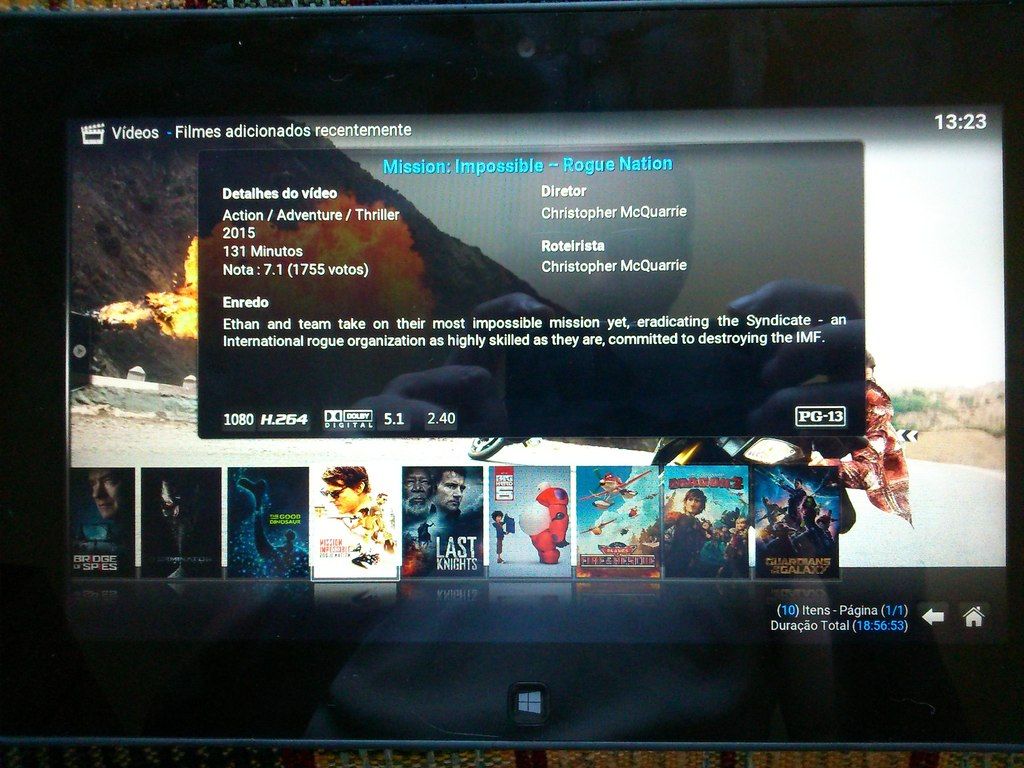This screenshot has width=1024, height=768.
Task: Click the 13:23 clock
Action: pos(960,121)
